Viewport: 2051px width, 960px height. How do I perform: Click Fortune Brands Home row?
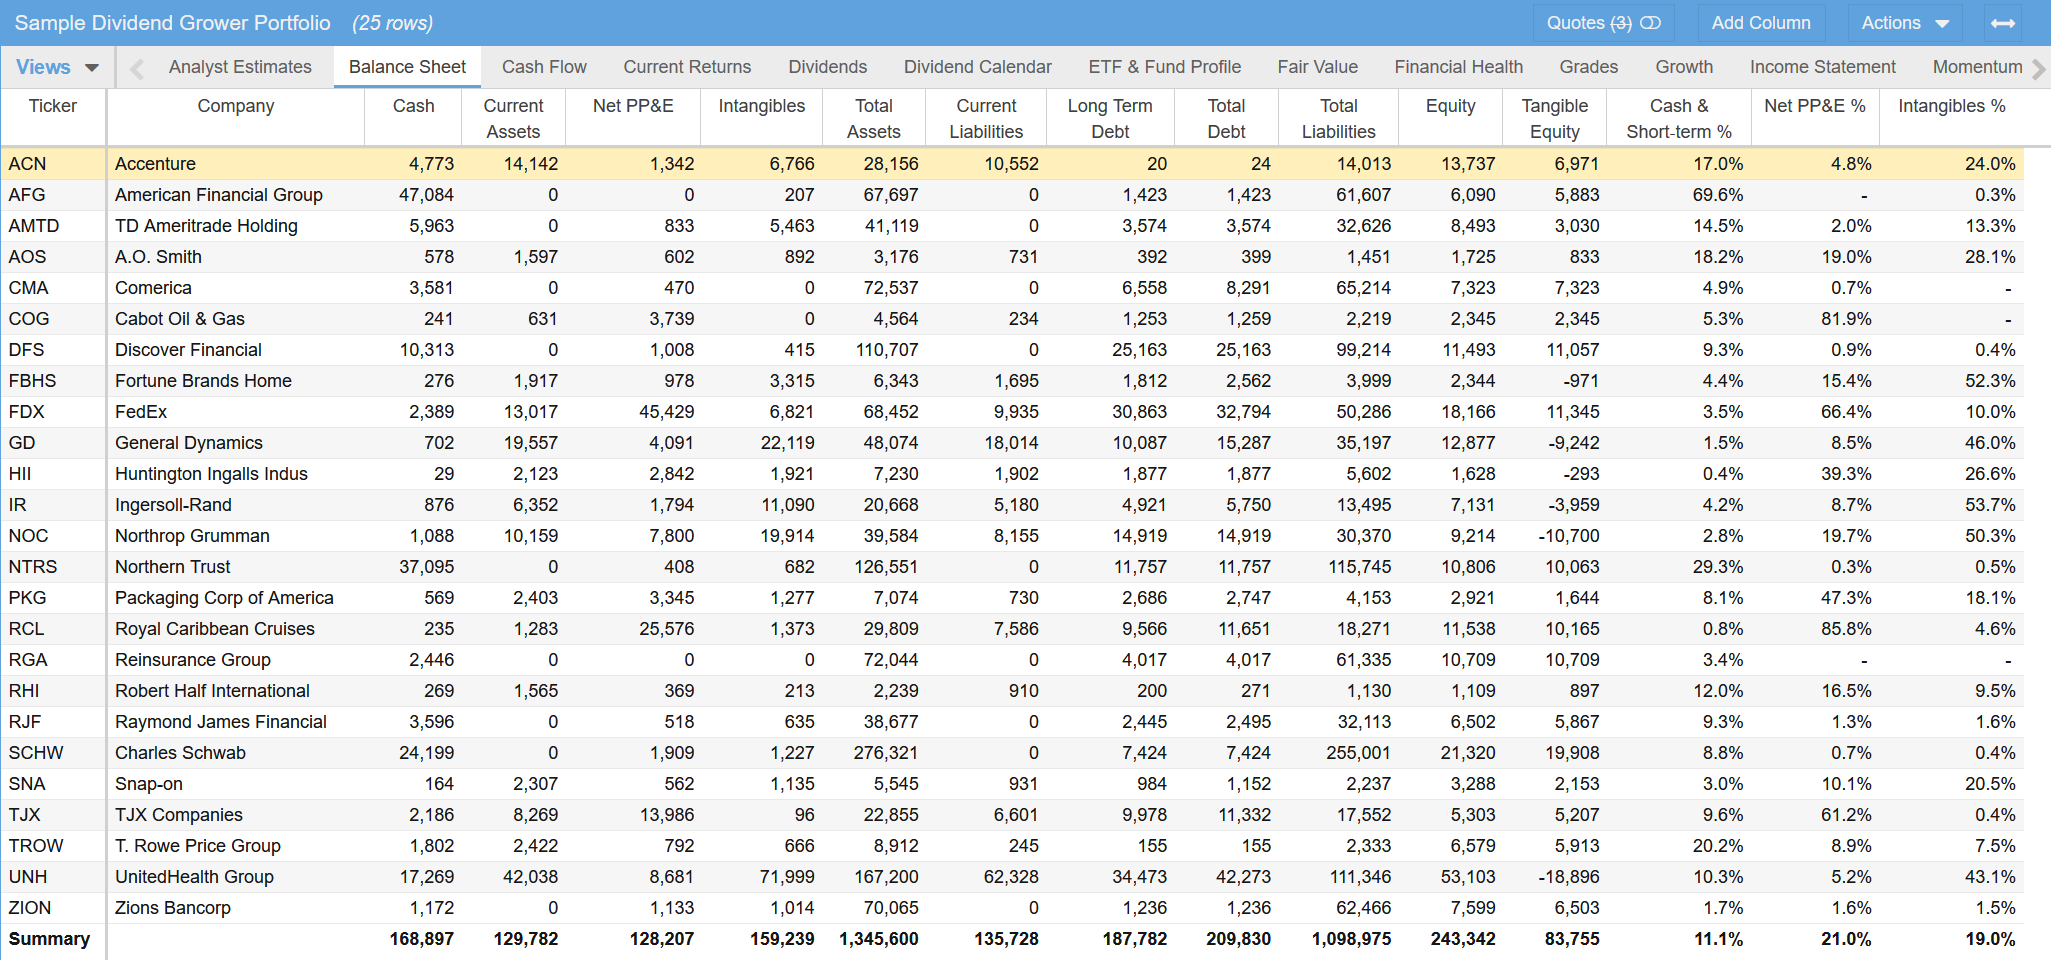[x=1012, y=381]
